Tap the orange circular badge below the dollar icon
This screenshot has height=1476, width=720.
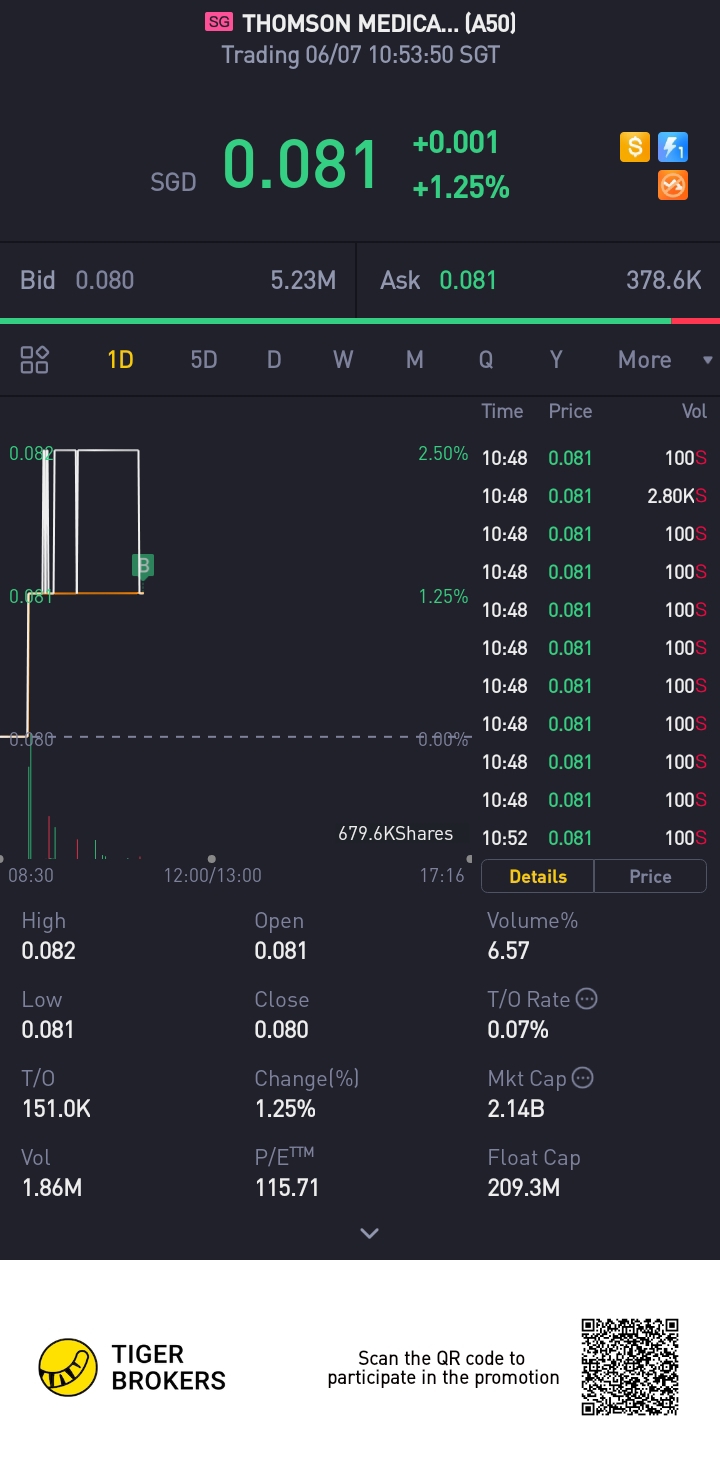pyautogui.click(x=673, y=186)
